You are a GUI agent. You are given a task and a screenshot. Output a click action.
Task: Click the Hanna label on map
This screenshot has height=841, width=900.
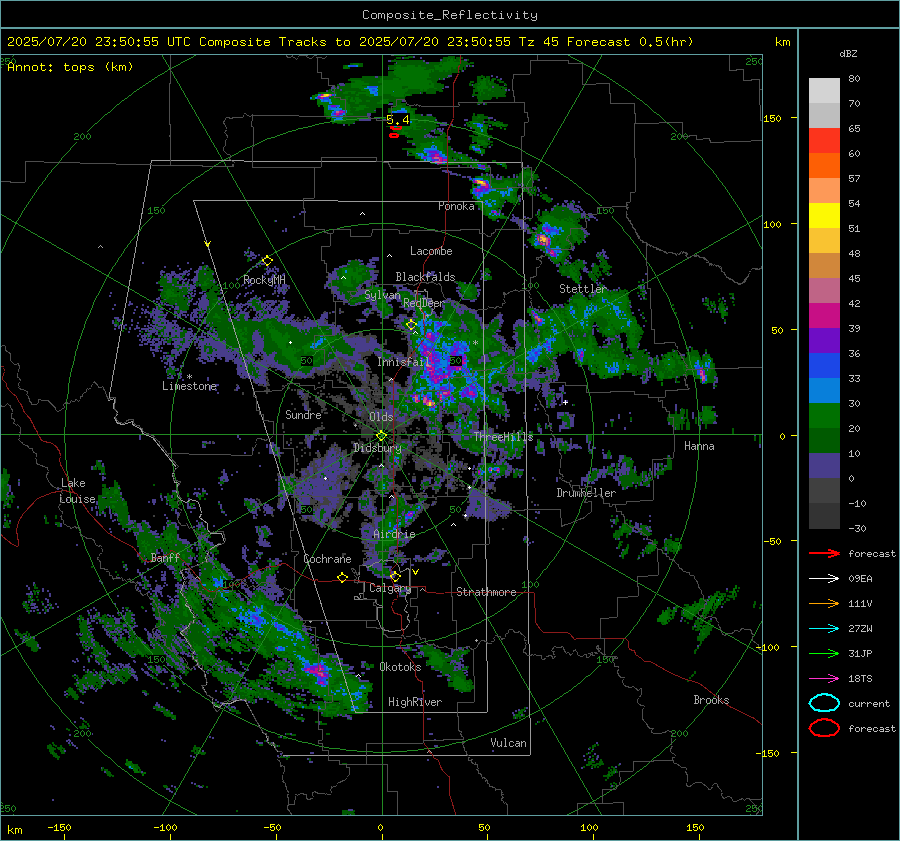699,446
